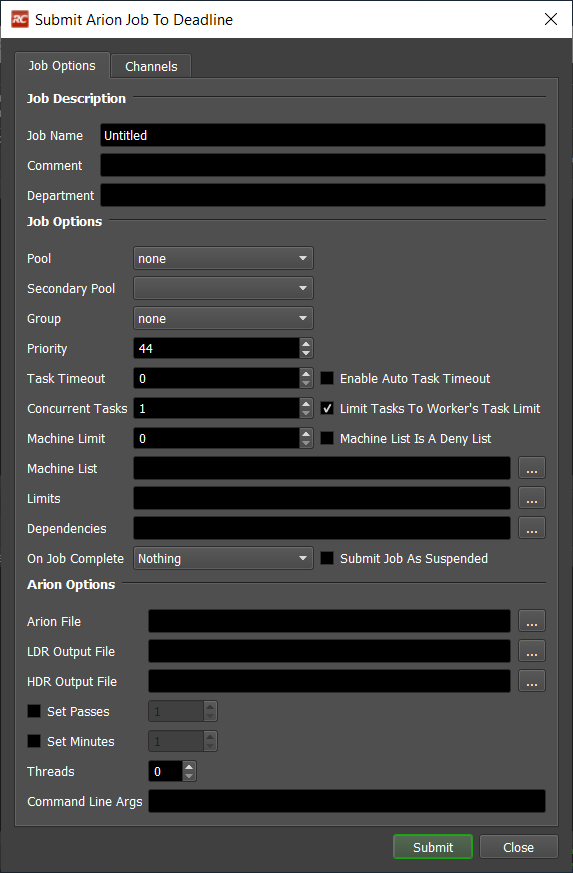Click the HDR Output File path field
Image resolution: width=573 pixels, height=873 pixels.
[329, 681]
